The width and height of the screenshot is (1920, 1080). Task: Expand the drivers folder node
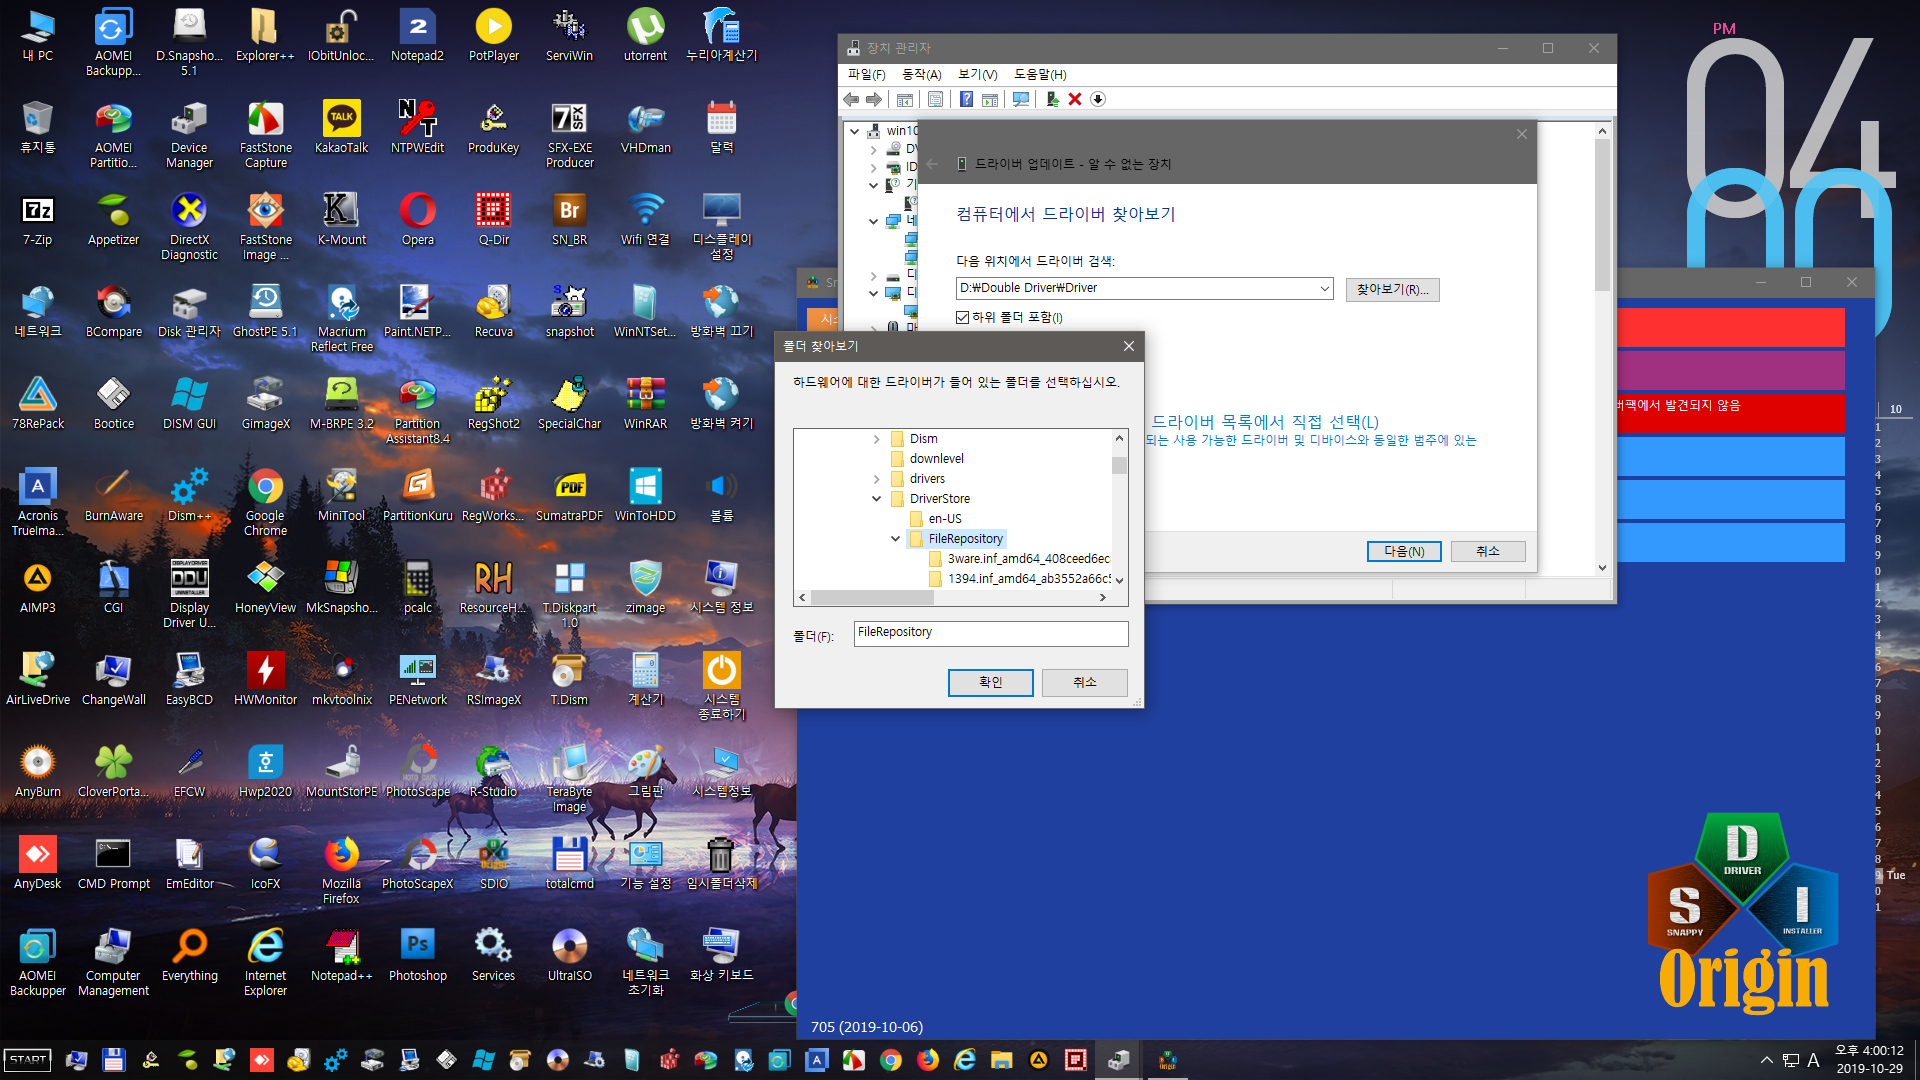877,479
